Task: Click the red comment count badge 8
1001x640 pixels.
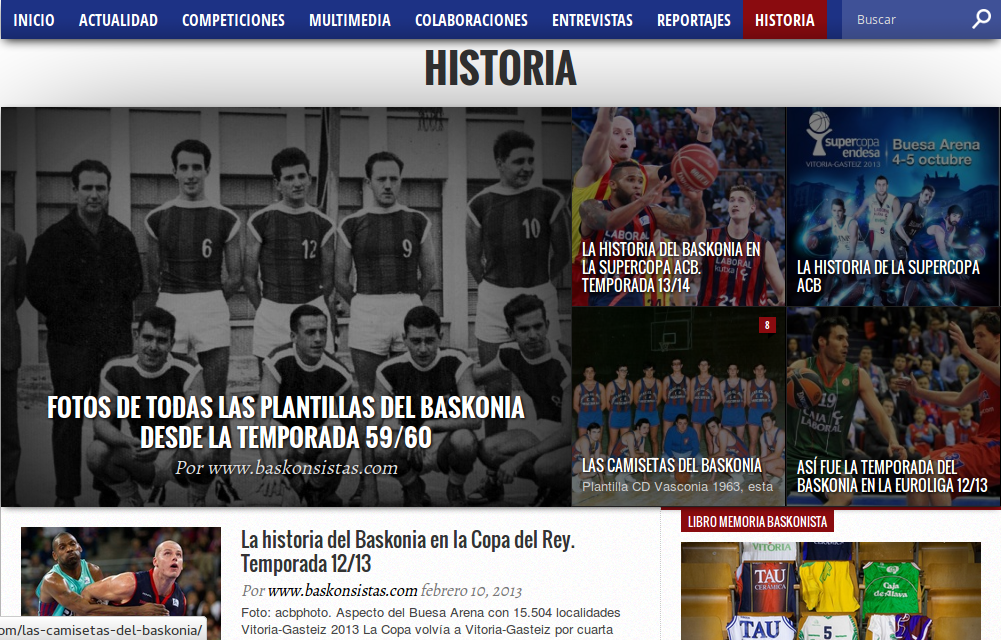Action: pos(767,325)
